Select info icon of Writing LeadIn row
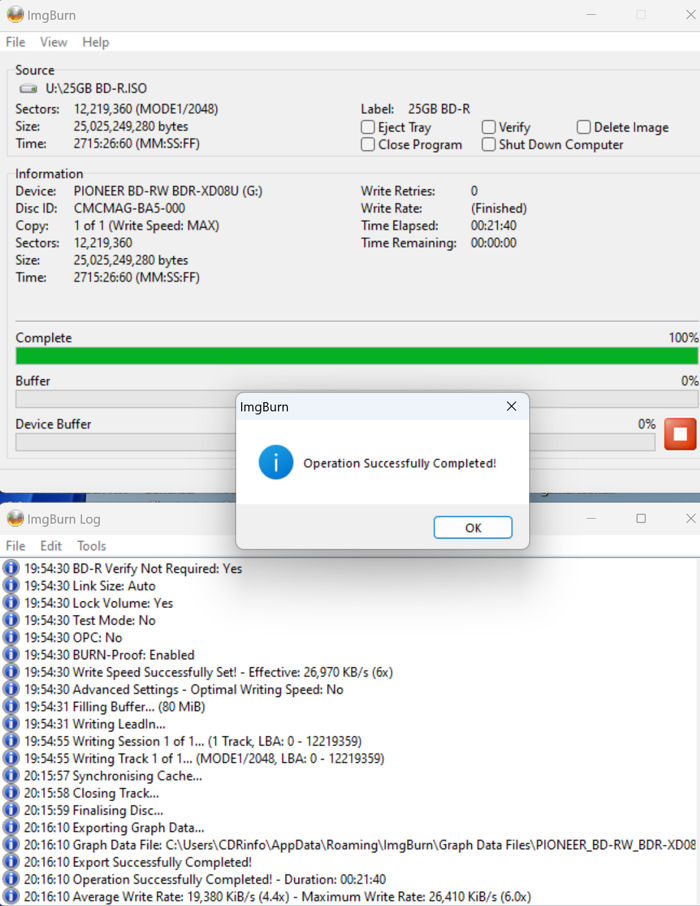 point(11,723)
